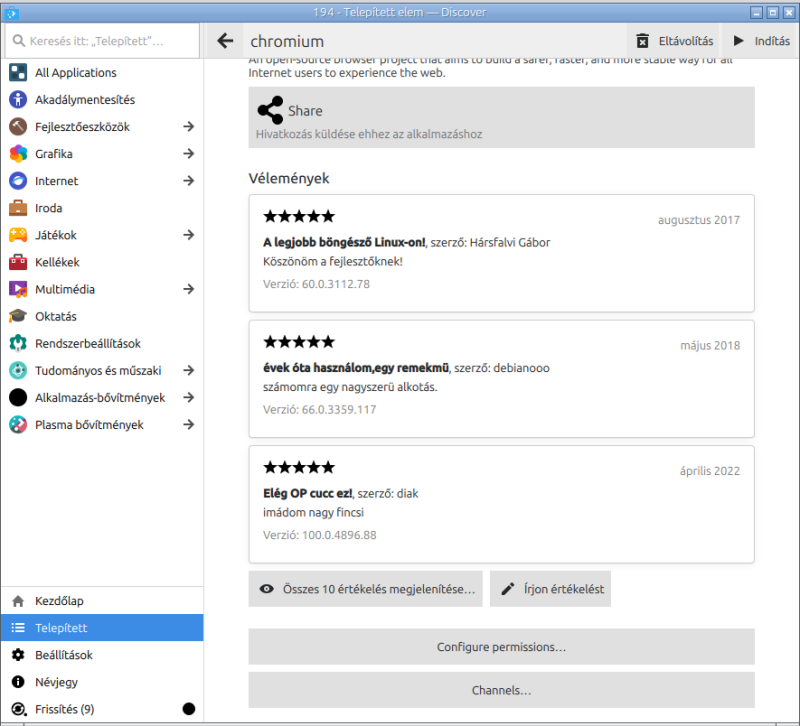Click the Share label text
The height and width of the screenshot is (726, 800).
click(x=305, y=111)
